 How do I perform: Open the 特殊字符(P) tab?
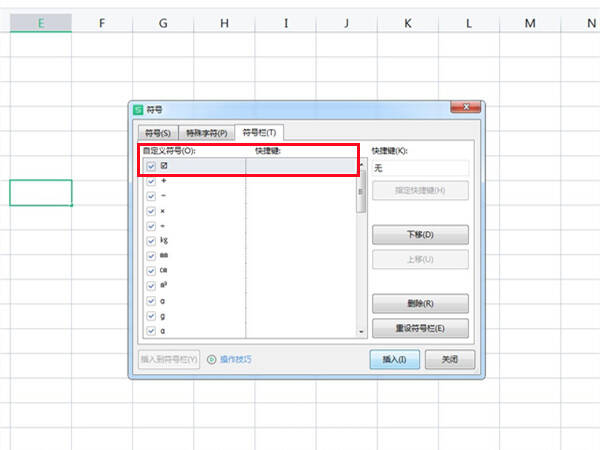point(207,133)
